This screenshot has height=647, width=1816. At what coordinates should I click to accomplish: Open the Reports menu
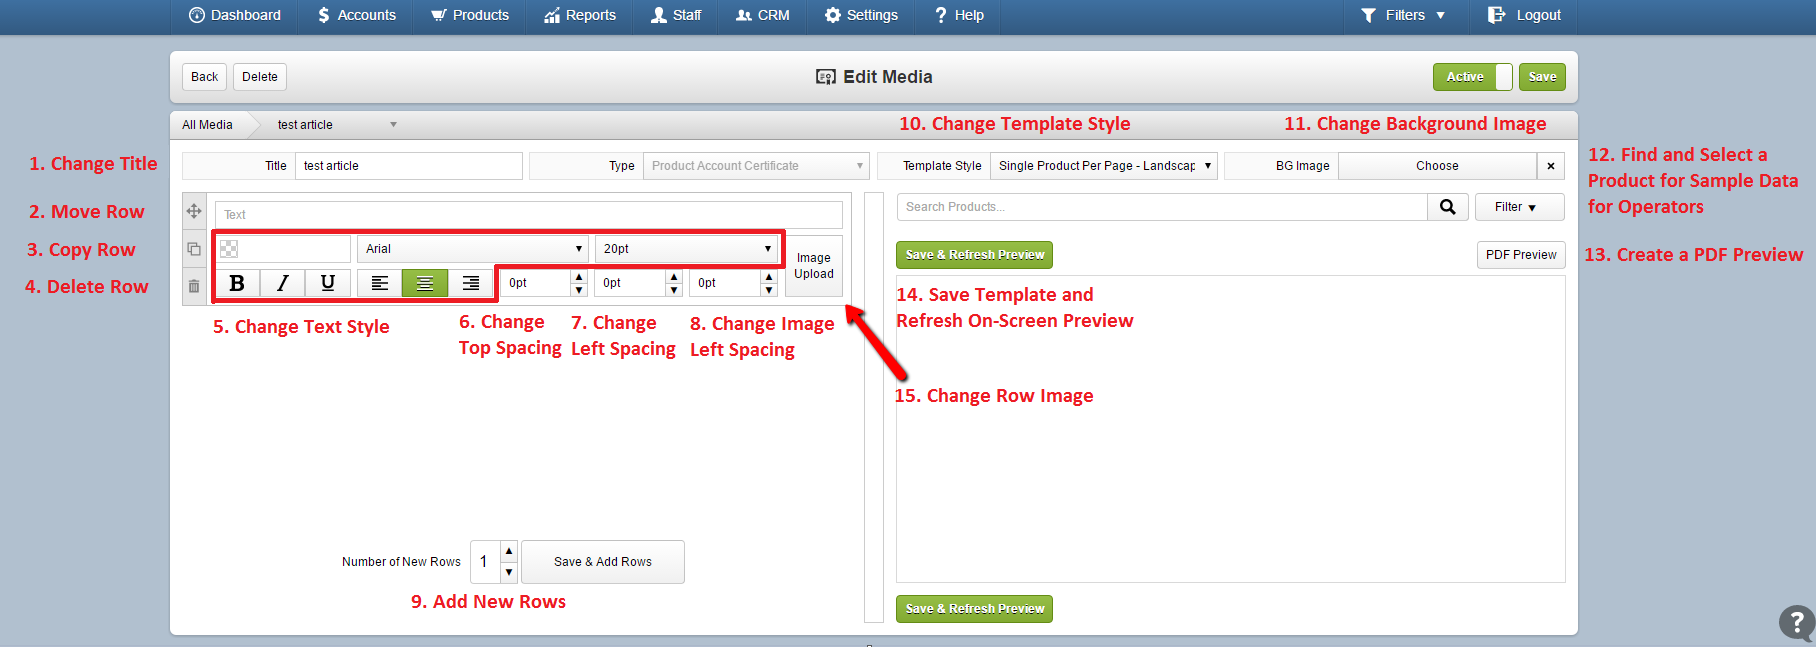click(580, 15)
